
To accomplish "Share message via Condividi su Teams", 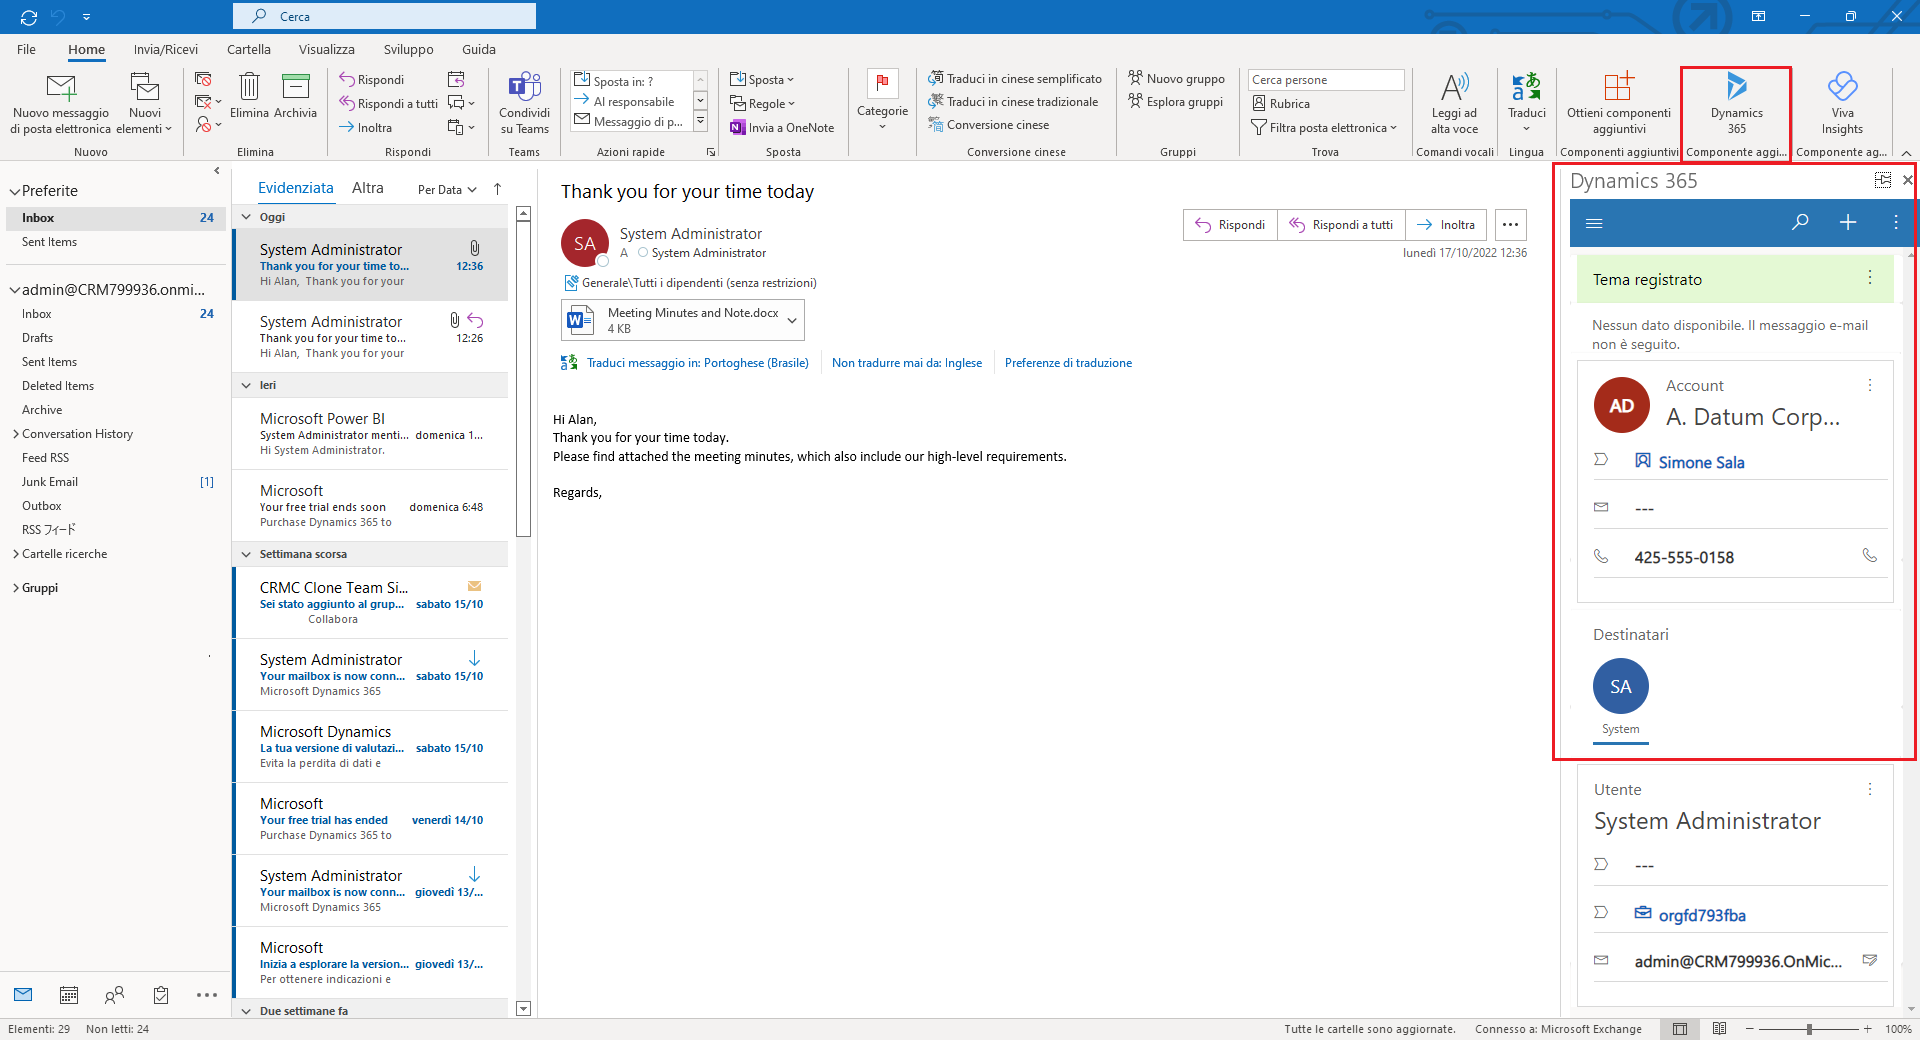I will [525, 103].
